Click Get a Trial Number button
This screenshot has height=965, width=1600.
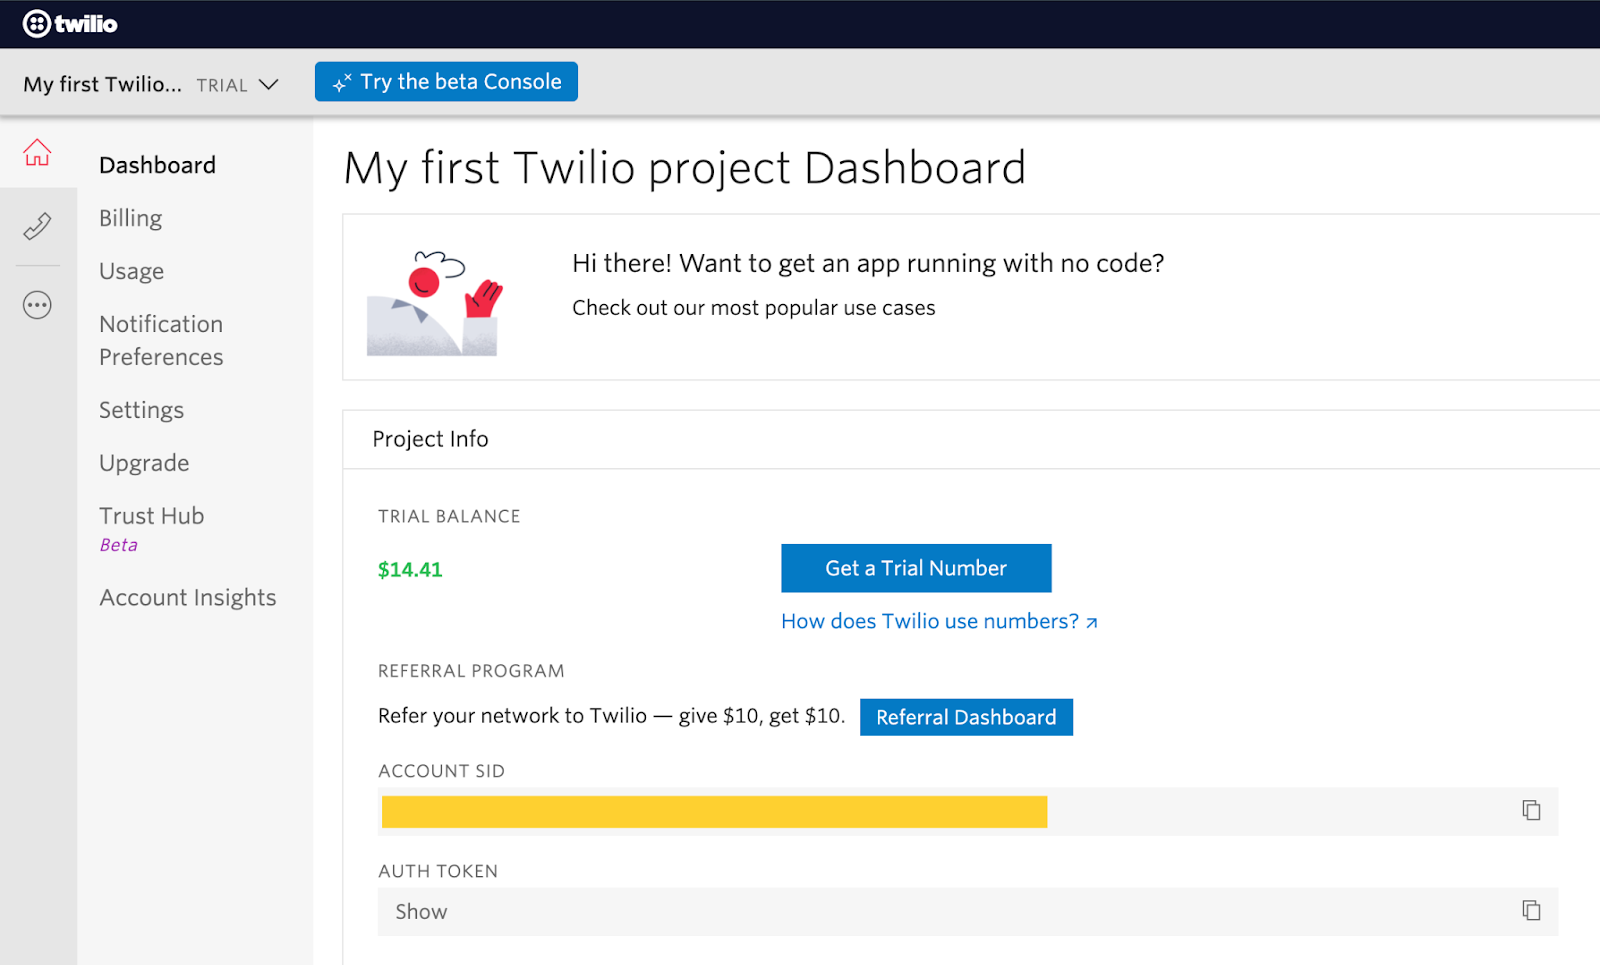coord(916,568)
